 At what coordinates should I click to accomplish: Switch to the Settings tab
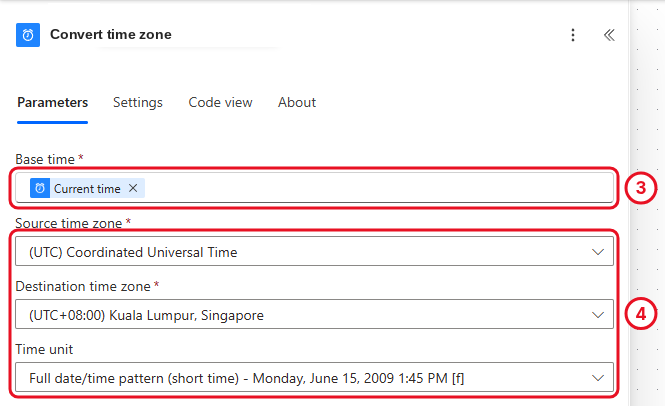138,102
